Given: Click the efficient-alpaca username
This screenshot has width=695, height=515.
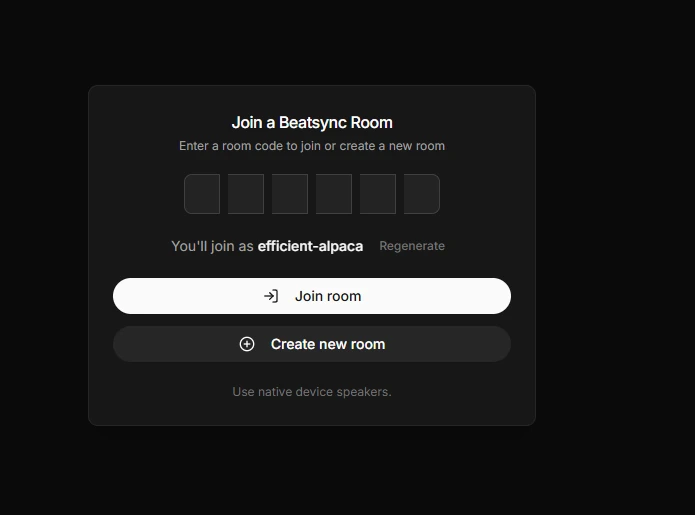Looking at the screenshot, I should pyautogui.click(x=310, y=246).
